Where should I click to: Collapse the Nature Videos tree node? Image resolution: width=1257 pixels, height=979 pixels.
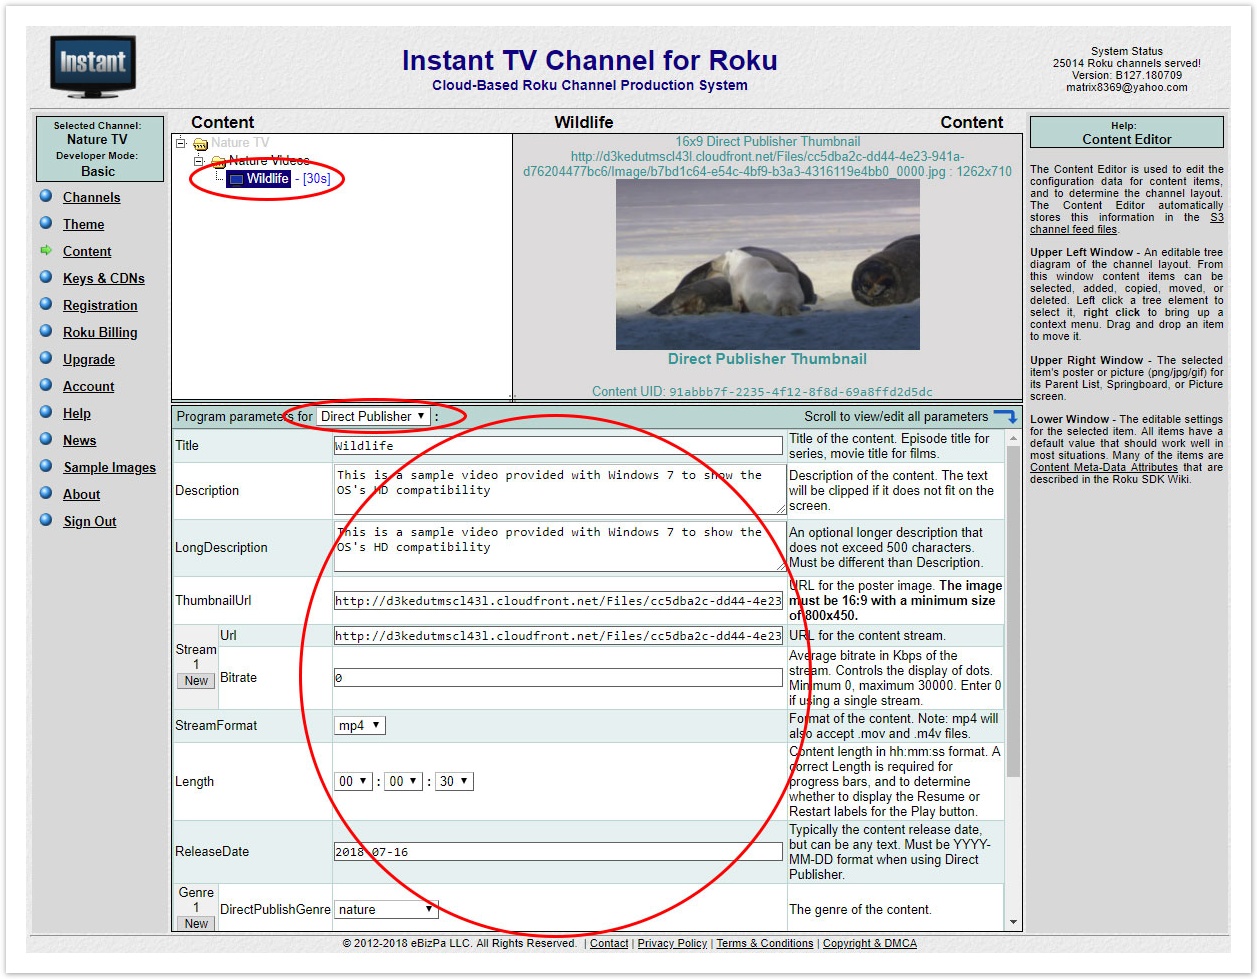[199, 161]
